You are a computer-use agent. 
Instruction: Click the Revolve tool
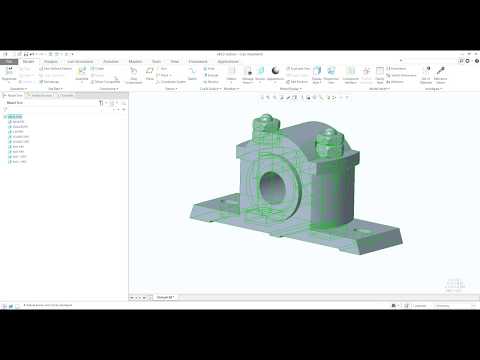coord(211,82)
